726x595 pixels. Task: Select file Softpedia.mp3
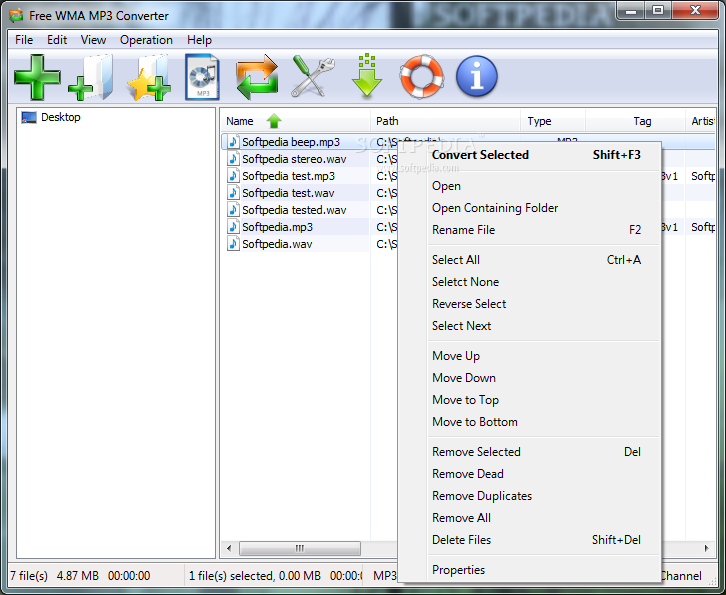(277, 227)
